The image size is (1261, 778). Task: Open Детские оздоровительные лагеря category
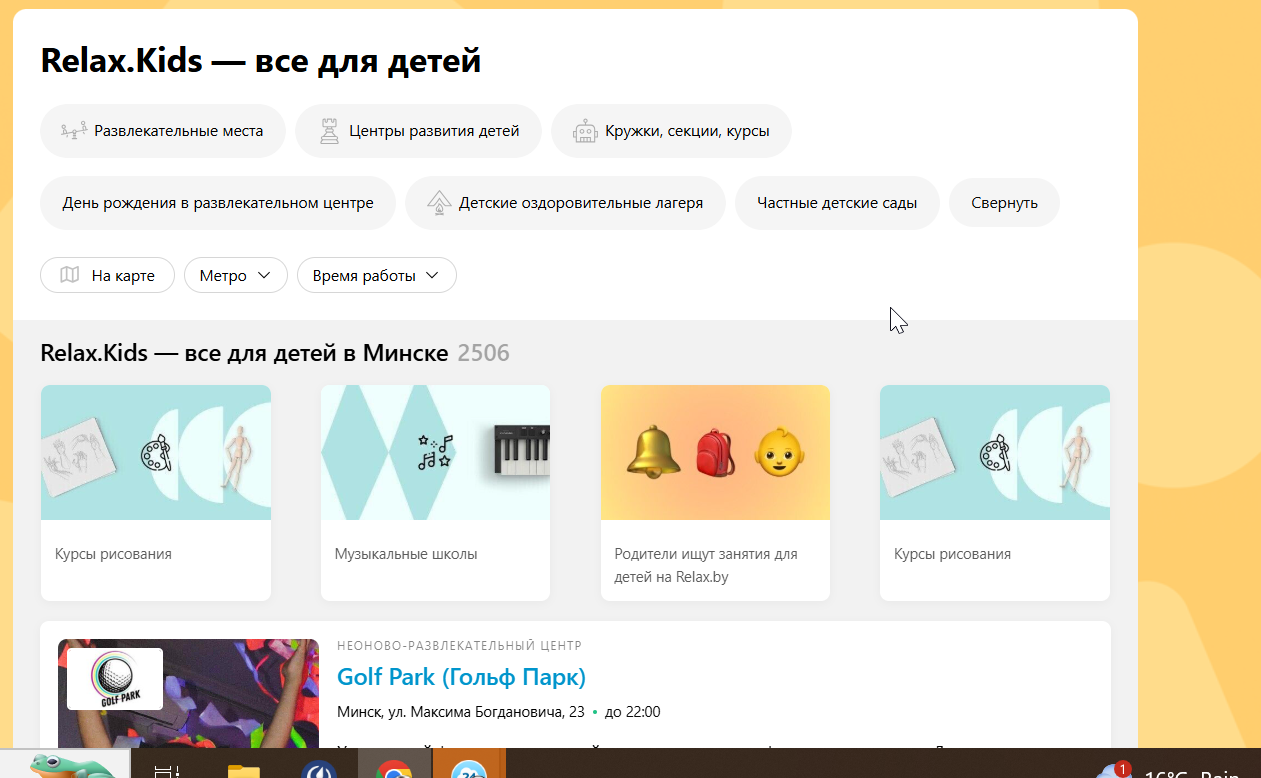(565, 203)
